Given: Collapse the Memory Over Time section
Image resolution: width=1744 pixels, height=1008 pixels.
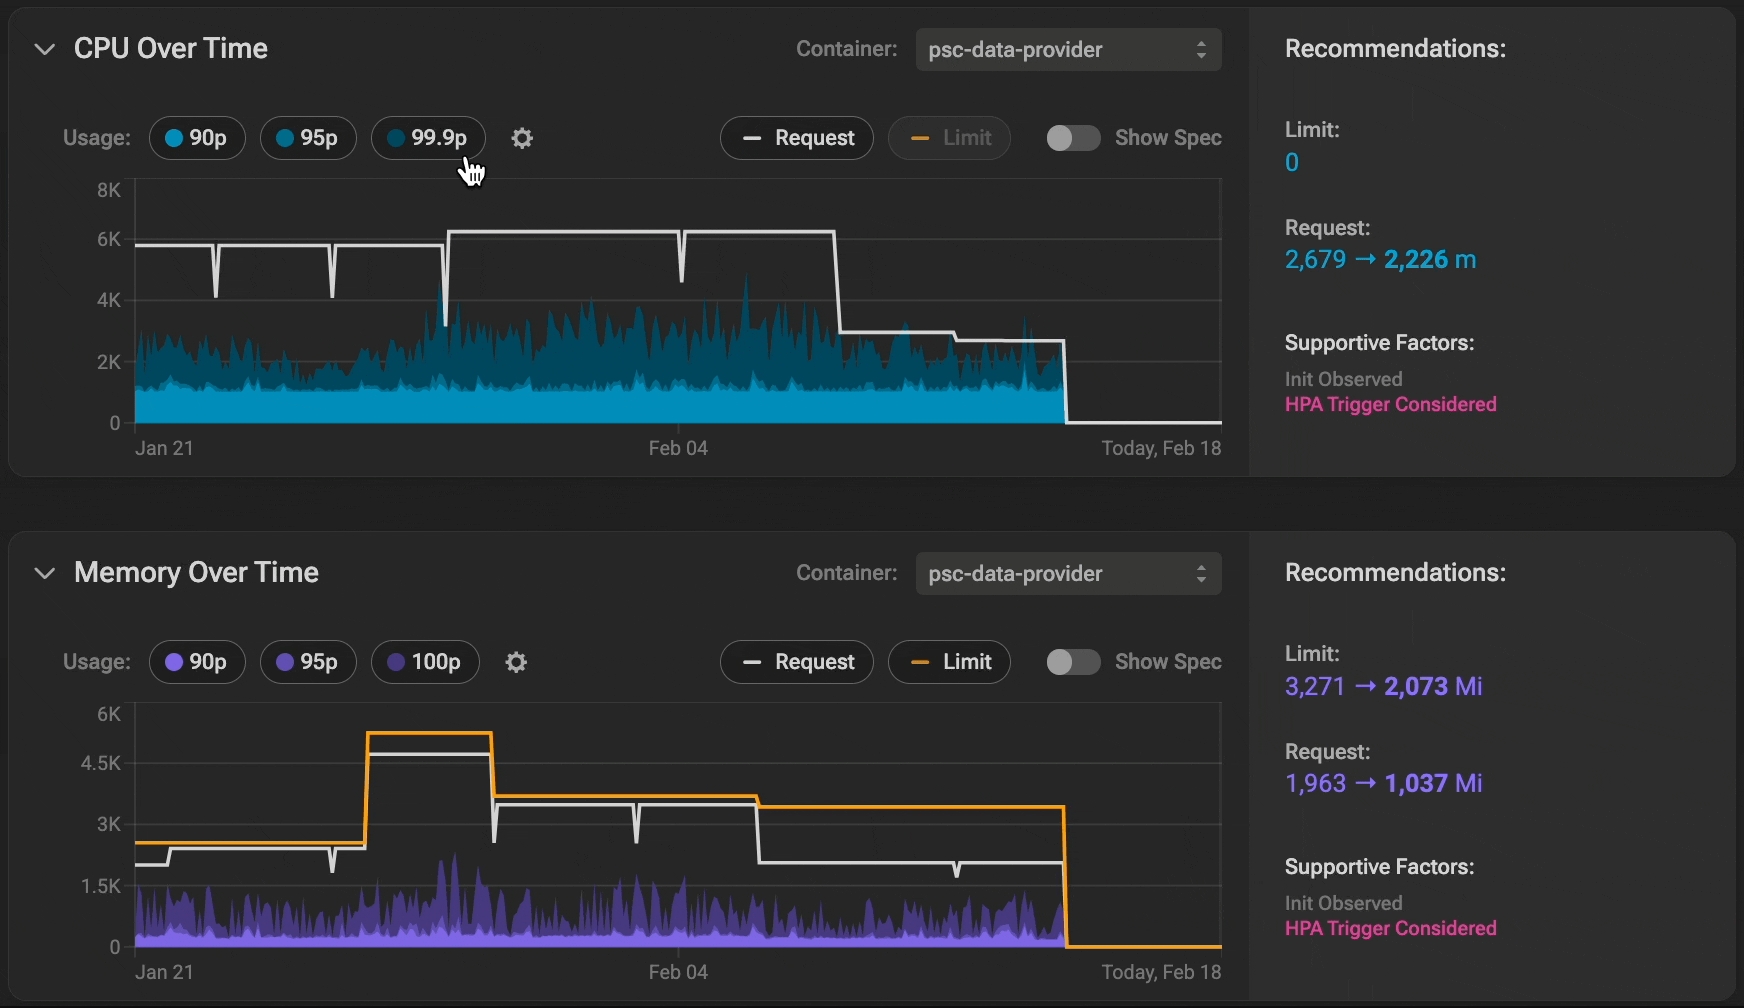Looking at the screenshot, I should click(x=44, y=573).
